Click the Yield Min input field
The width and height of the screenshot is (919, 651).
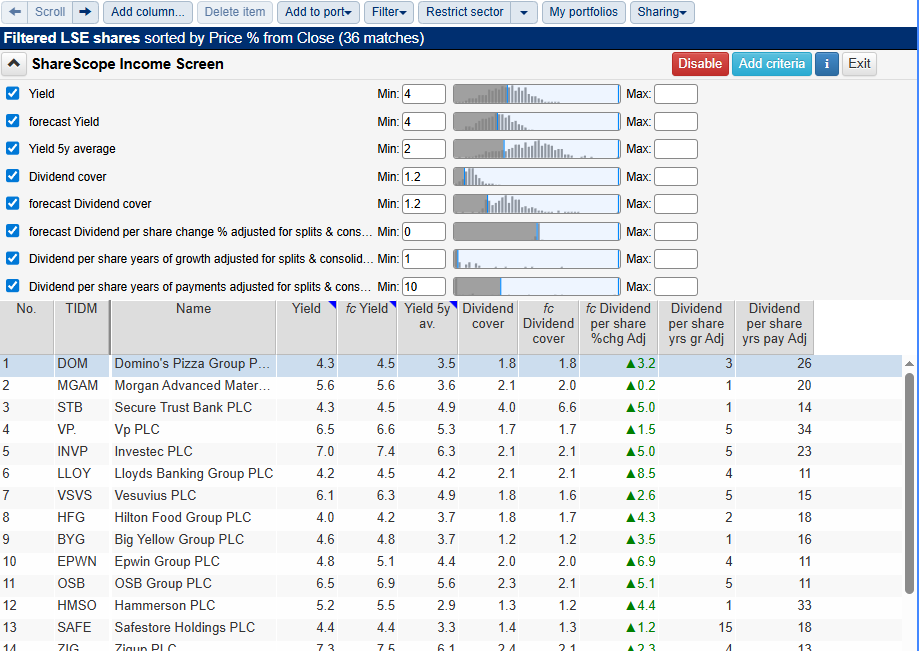click(424, 94)
